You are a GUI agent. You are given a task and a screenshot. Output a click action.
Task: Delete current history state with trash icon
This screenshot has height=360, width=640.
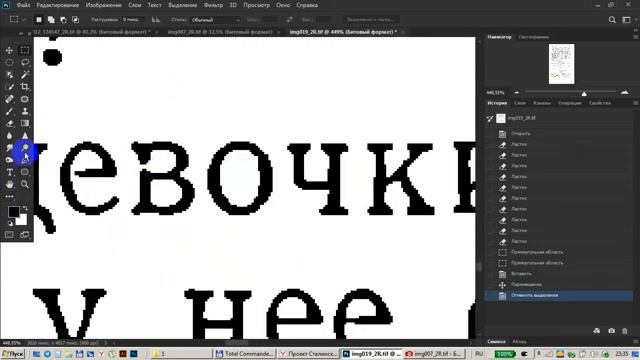624,331
